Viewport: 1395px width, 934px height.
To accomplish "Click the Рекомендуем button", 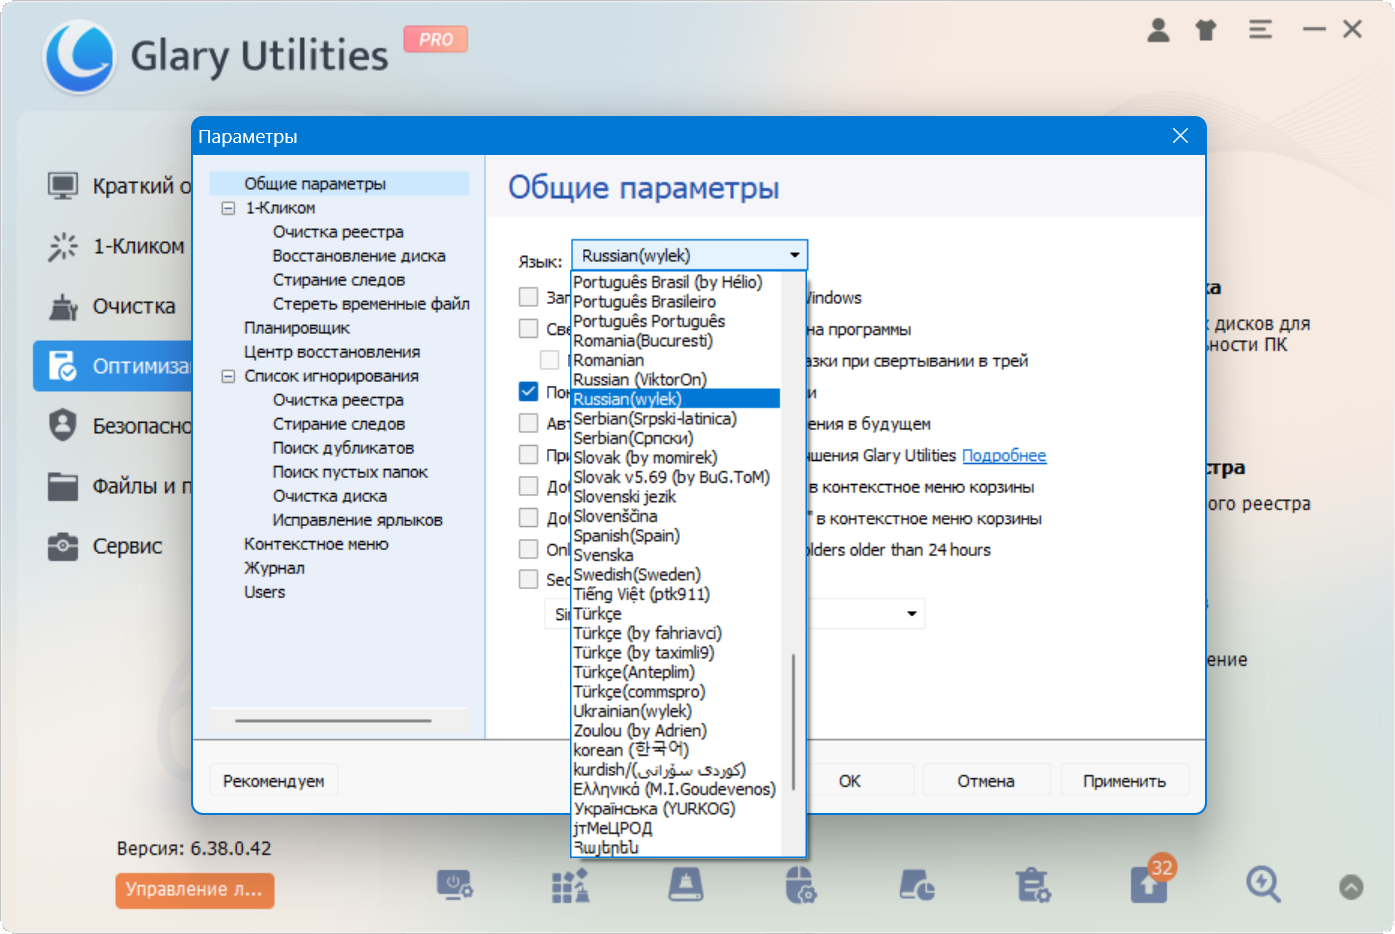I will click(x=274, y=781).
